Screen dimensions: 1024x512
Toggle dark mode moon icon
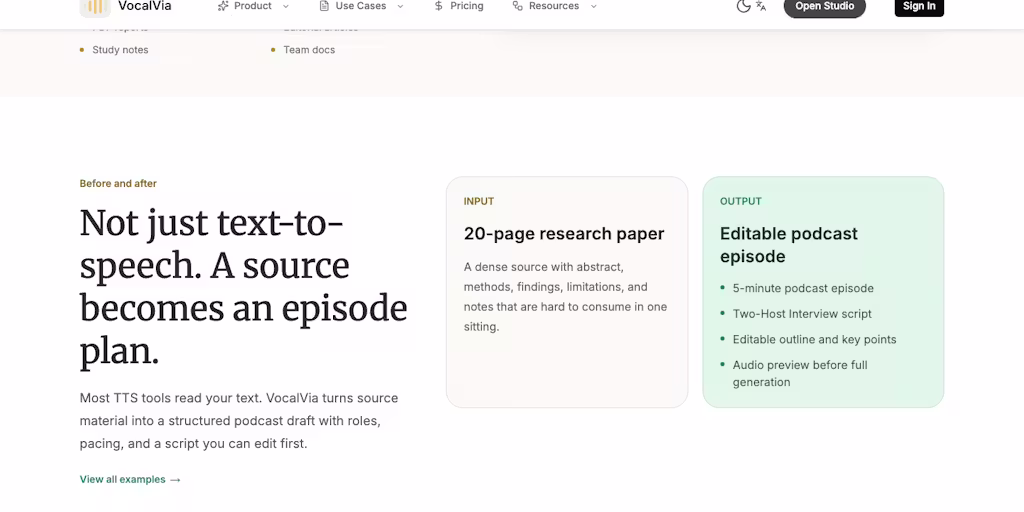[x=743, y=7]
